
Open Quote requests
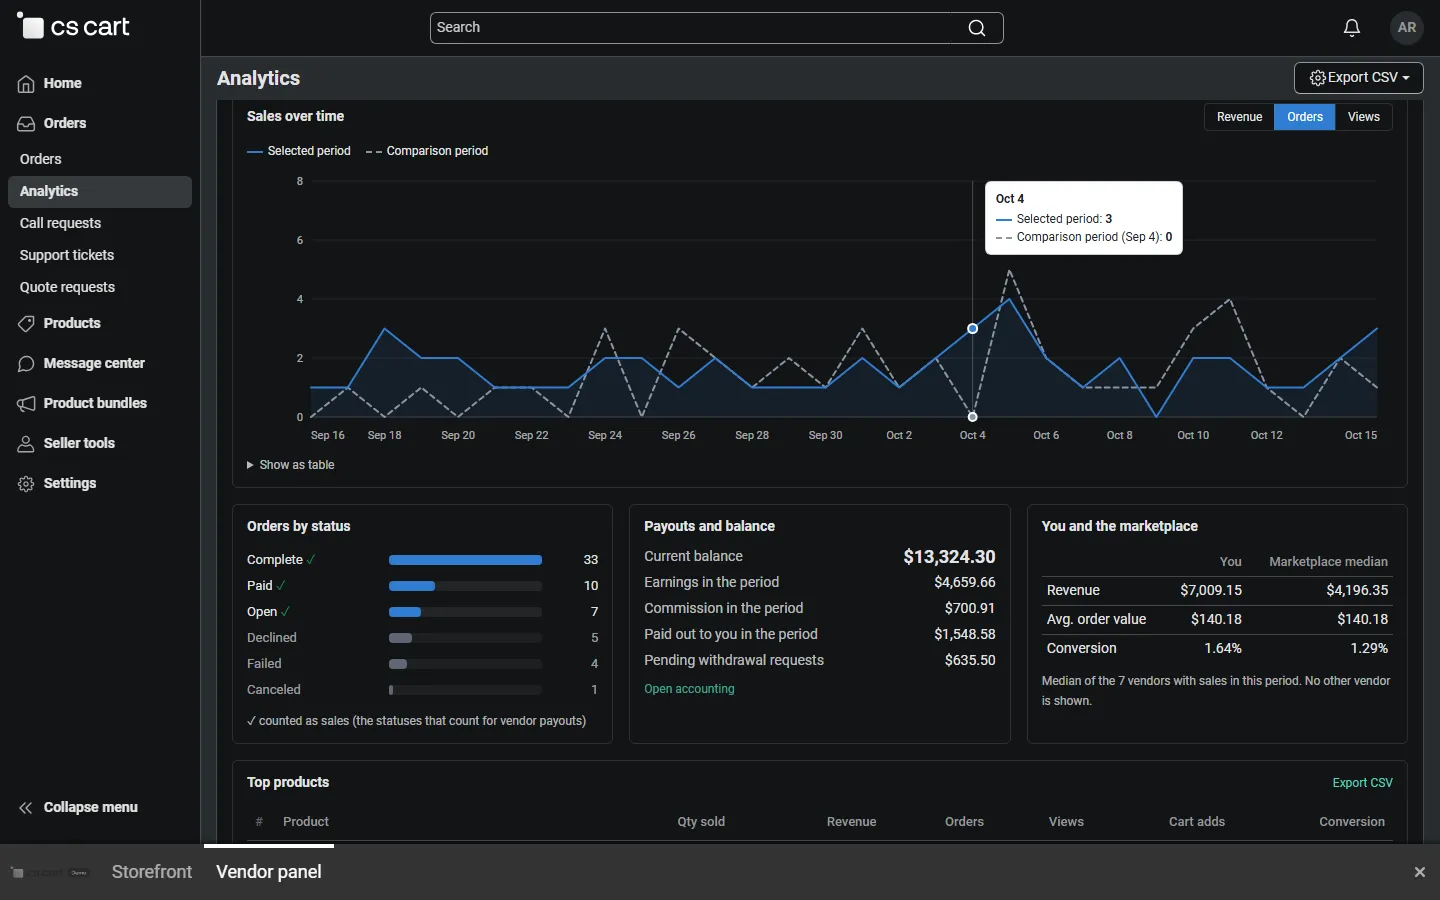[x=68, y=288]
